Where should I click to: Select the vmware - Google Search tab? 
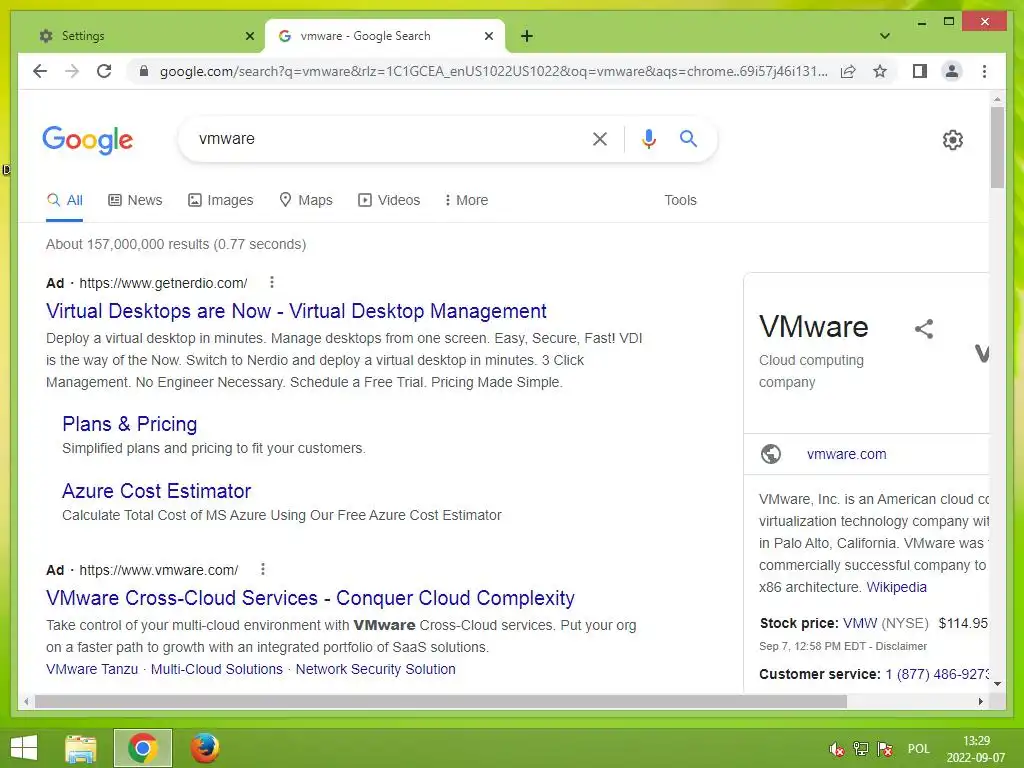click(384, 36)
